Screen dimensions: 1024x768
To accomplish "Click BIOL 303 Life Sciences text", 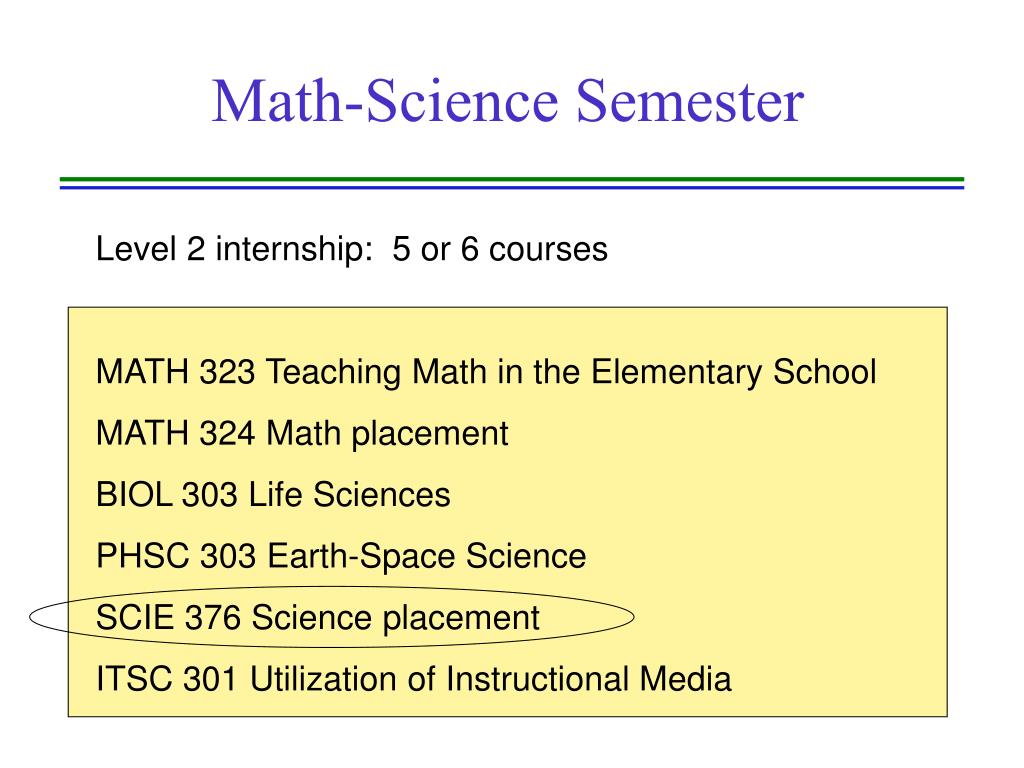I will (x=273, y=494).
